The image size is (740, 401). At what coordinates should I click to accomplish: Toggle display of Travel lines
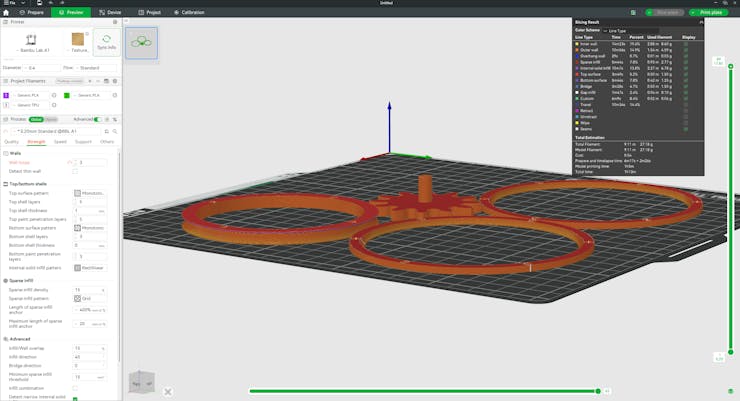click(685, 104)
